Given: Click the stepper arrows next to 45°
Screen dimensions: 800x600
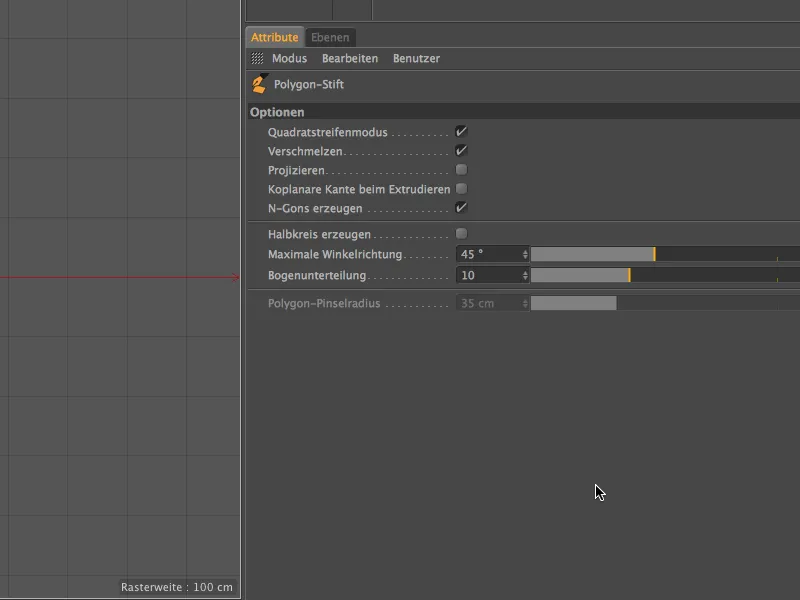Looking at the screenshot, I should coord(524,254).
